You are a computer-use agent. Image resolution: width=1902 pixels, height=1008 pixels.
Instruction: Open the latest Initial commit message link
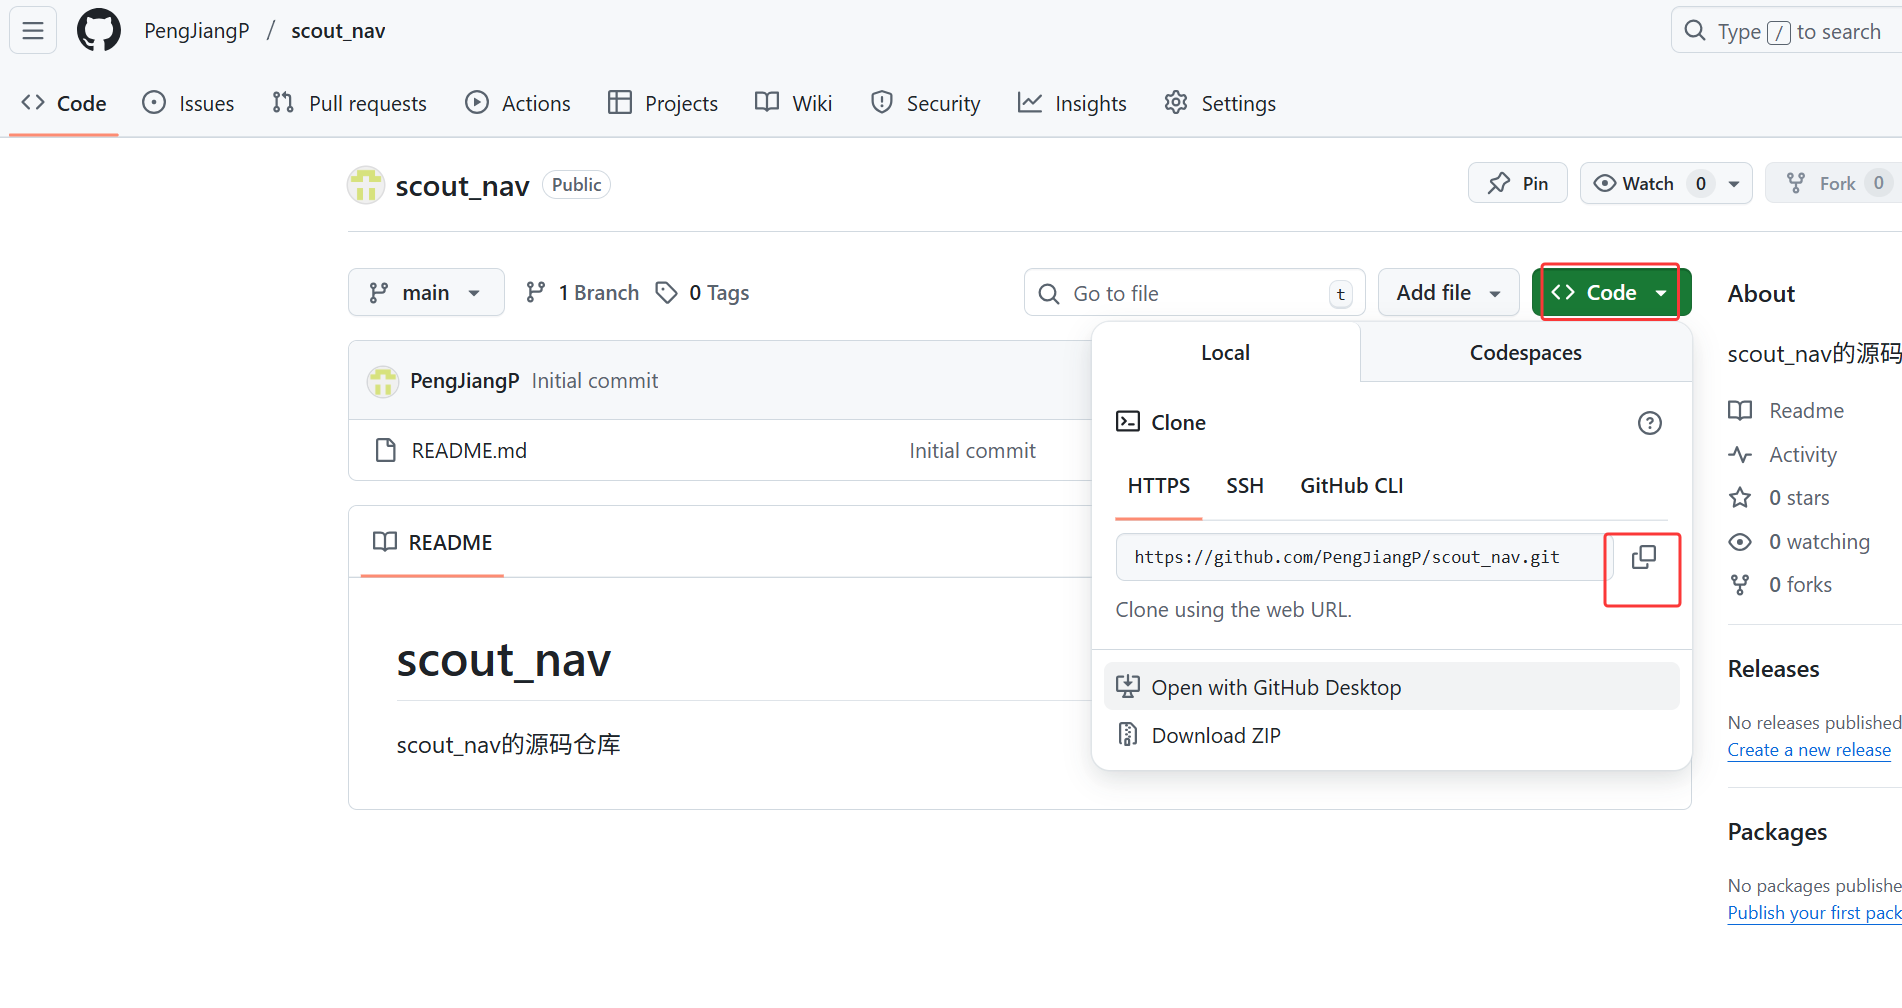coord(595,381)
